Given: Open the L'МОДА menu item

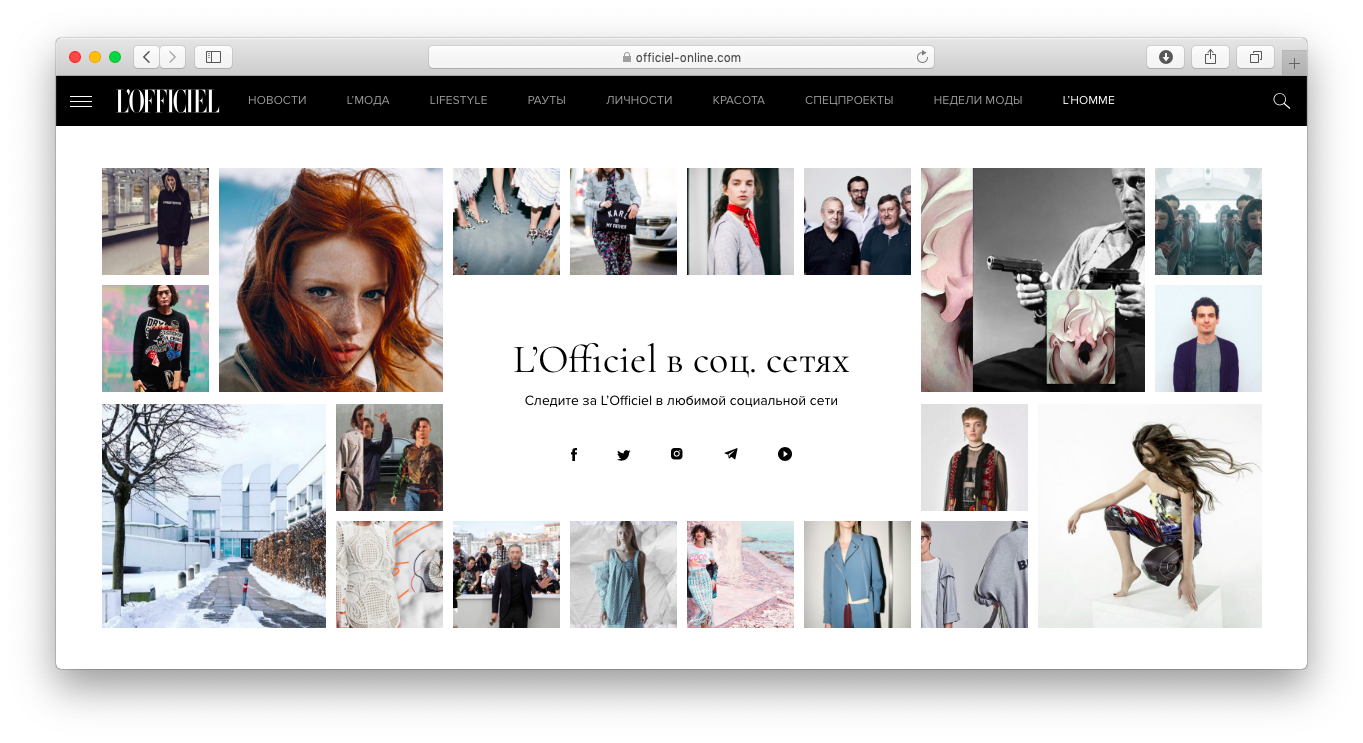Looking at the screenshot, I should point(368,101).
